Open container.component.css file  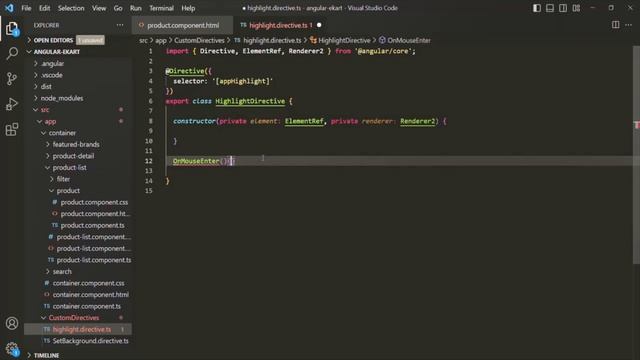[88, 283]
